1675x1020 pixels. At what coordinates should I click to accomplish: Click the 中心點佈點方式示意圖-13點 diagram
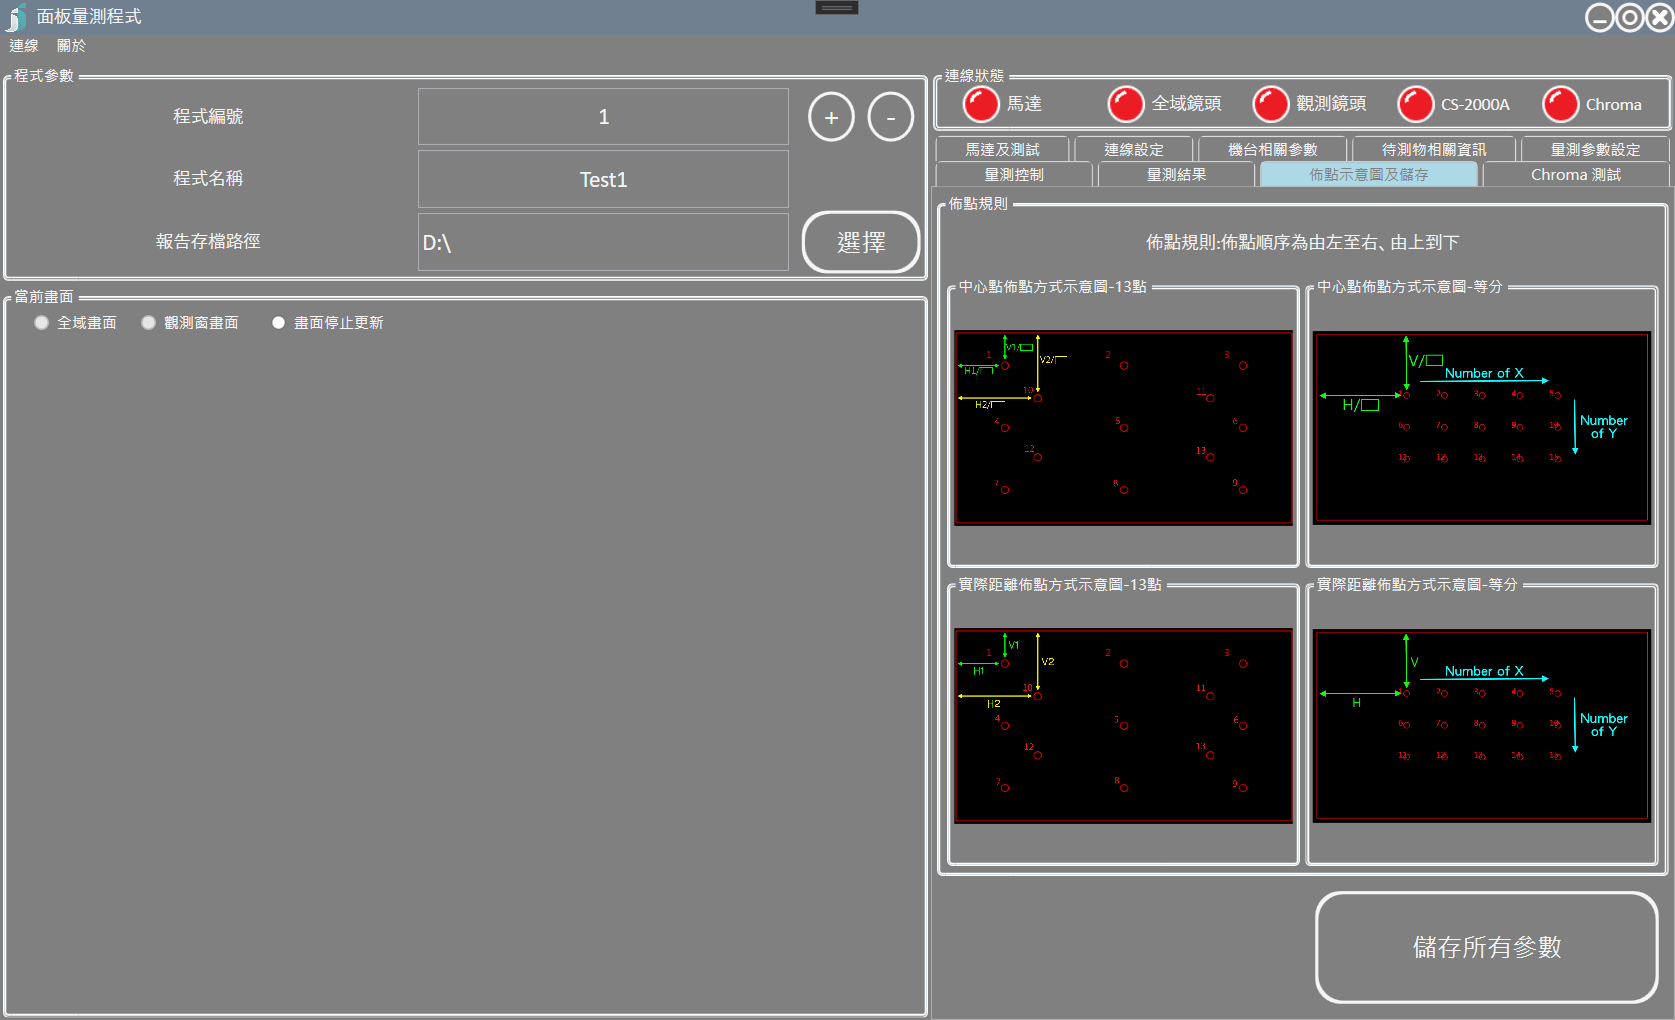pyautogui.click(x=1123, y=428)
